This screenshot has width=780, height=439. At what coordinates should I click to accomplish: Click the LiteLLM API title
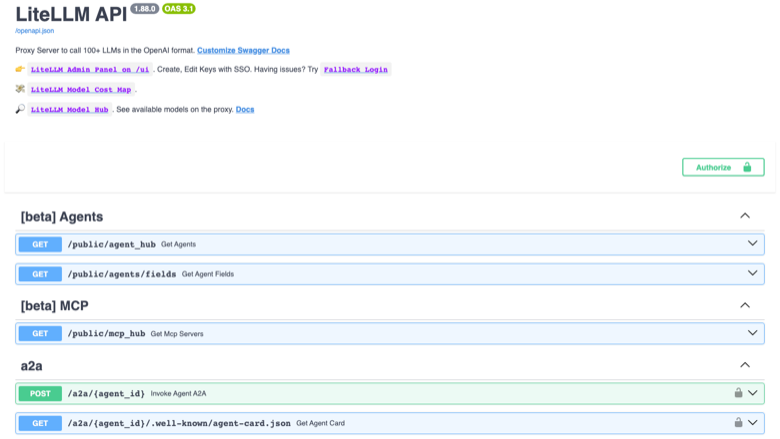click(71, 14)
